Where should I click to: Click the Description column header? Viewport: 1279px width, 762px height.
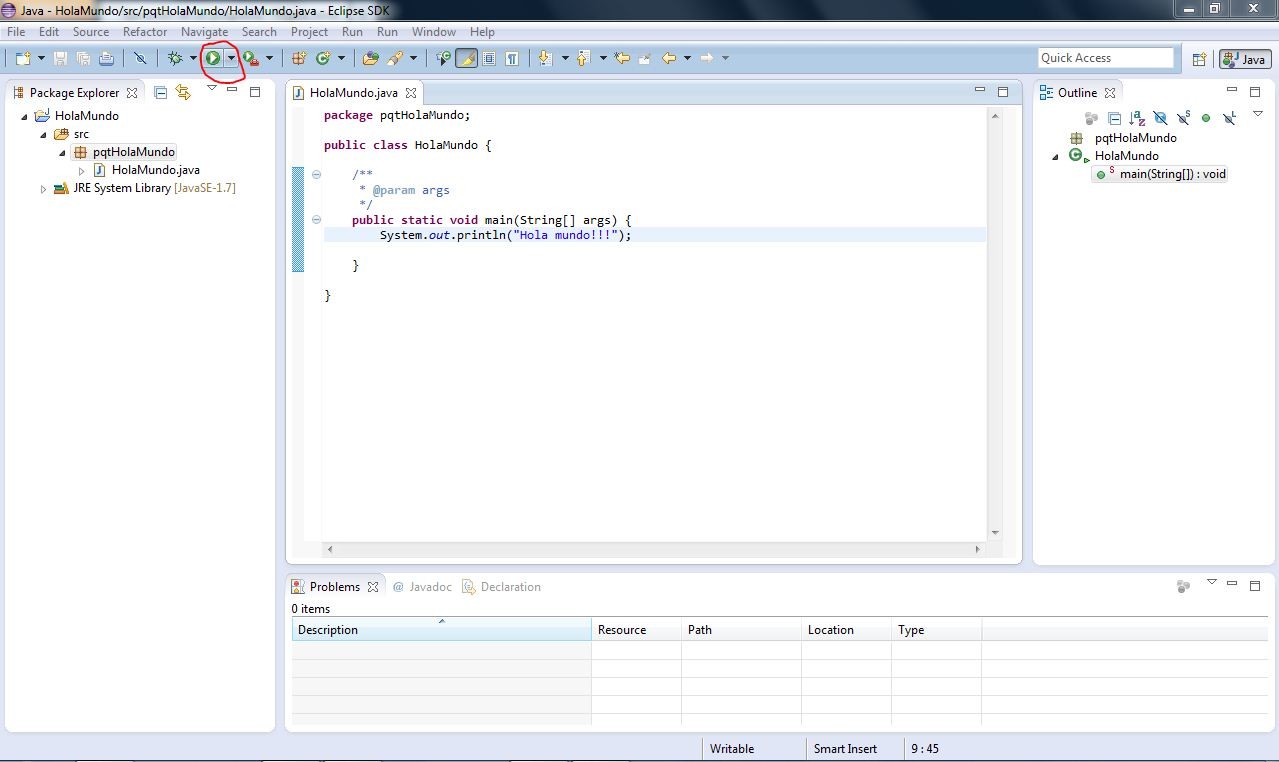(x=440, y=630)
